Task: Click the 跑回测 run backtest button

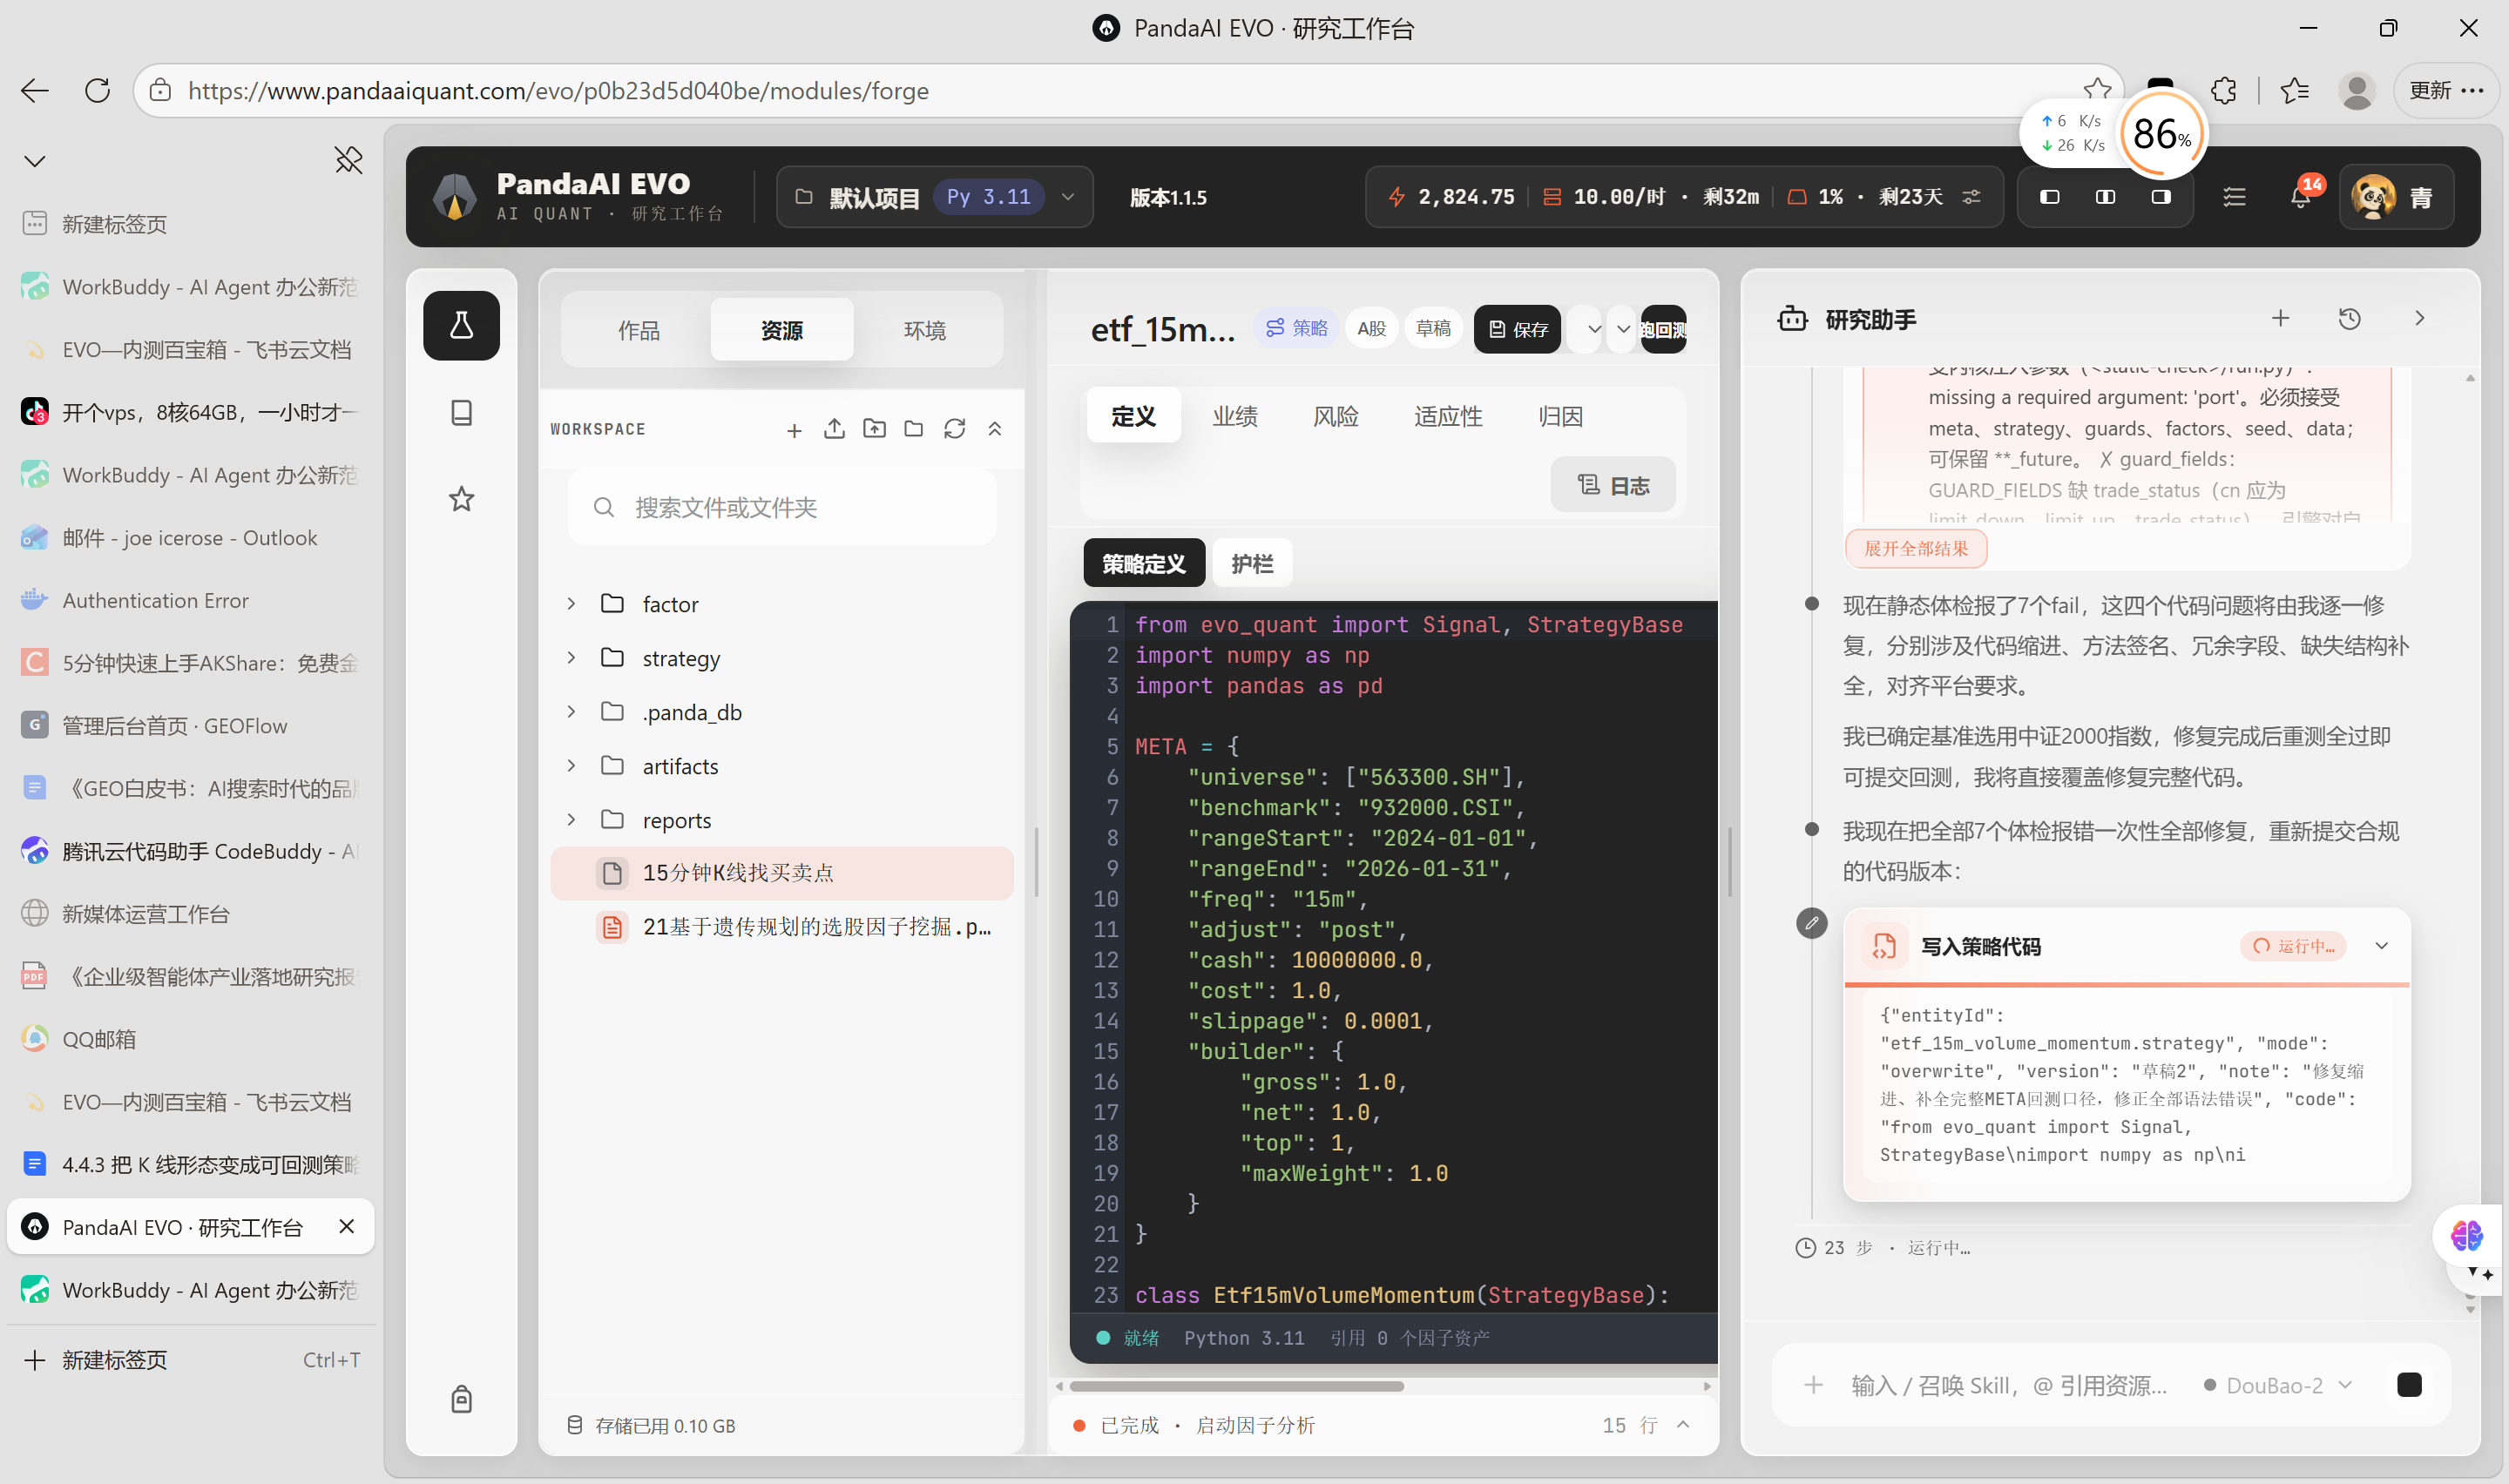Action: click(1663, 329)
